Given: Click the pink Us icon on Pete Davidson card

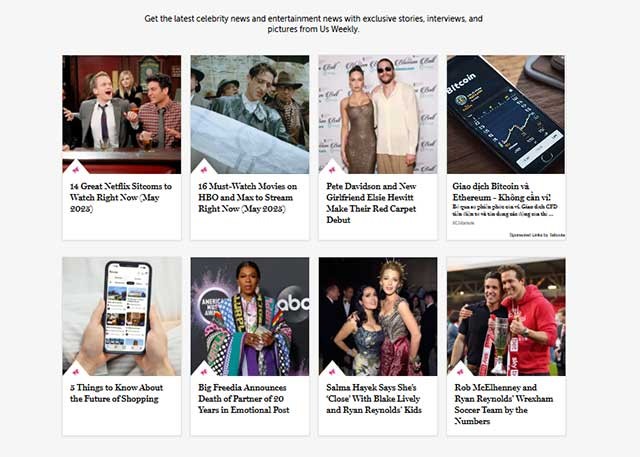Looking at the screenshot, I should tap(332, 170).
